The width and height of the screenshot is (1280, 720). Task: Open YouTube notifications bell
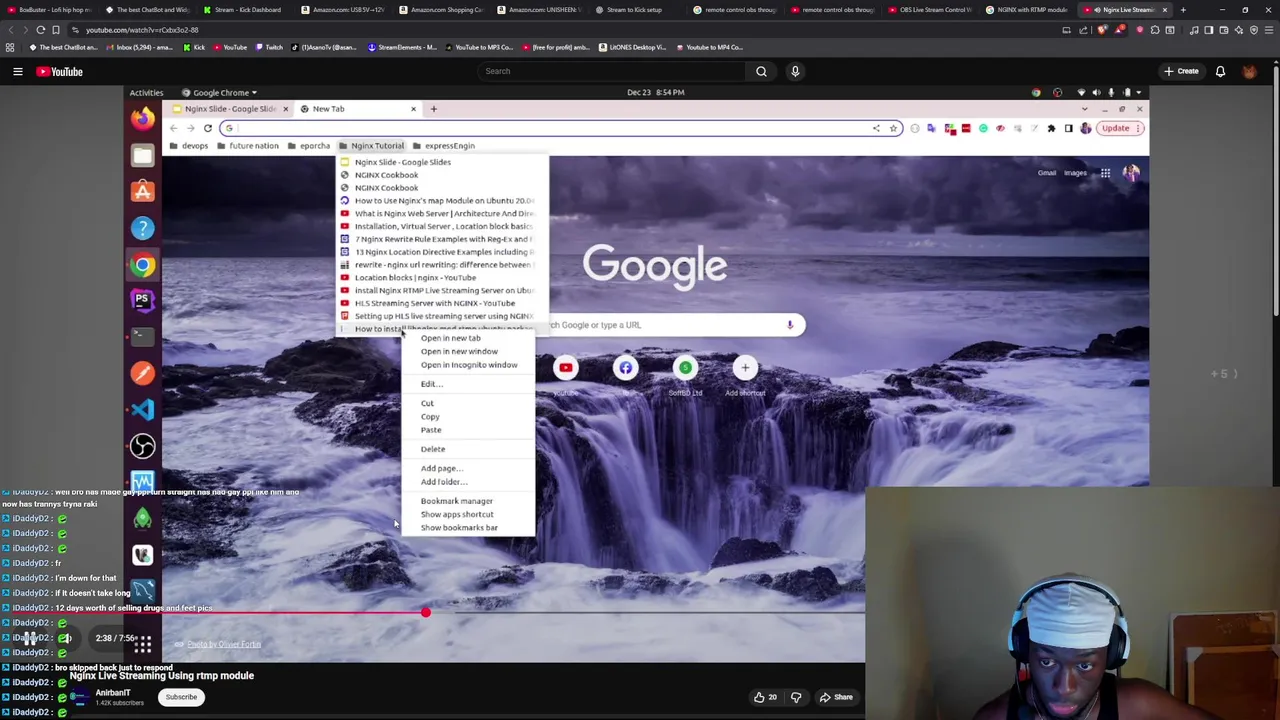click(x=1220, y=71)
